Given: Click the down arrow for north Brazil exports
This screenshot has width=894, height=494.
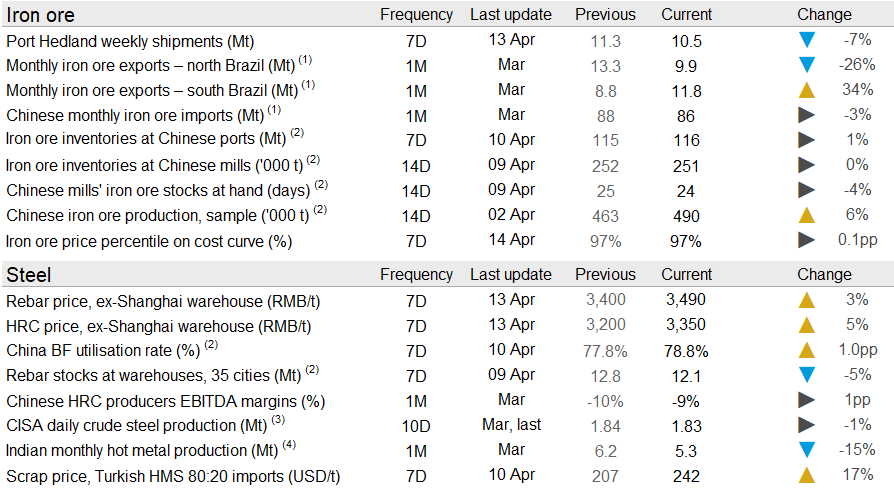Looking at the screenshot, I should (806, 66).
